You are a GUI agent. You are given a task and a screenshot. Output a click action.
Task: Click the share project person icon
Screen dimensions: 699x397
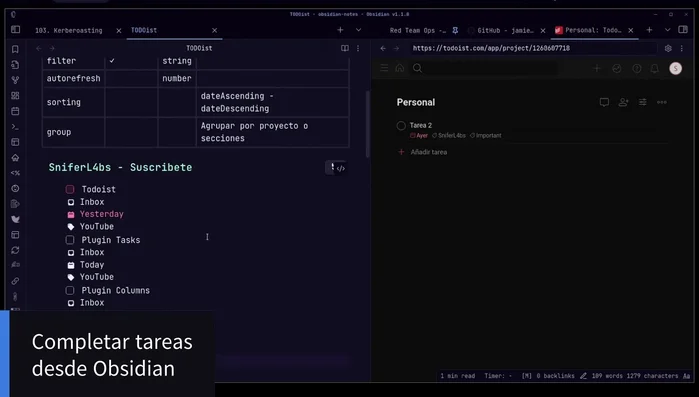tap(623, 102)
